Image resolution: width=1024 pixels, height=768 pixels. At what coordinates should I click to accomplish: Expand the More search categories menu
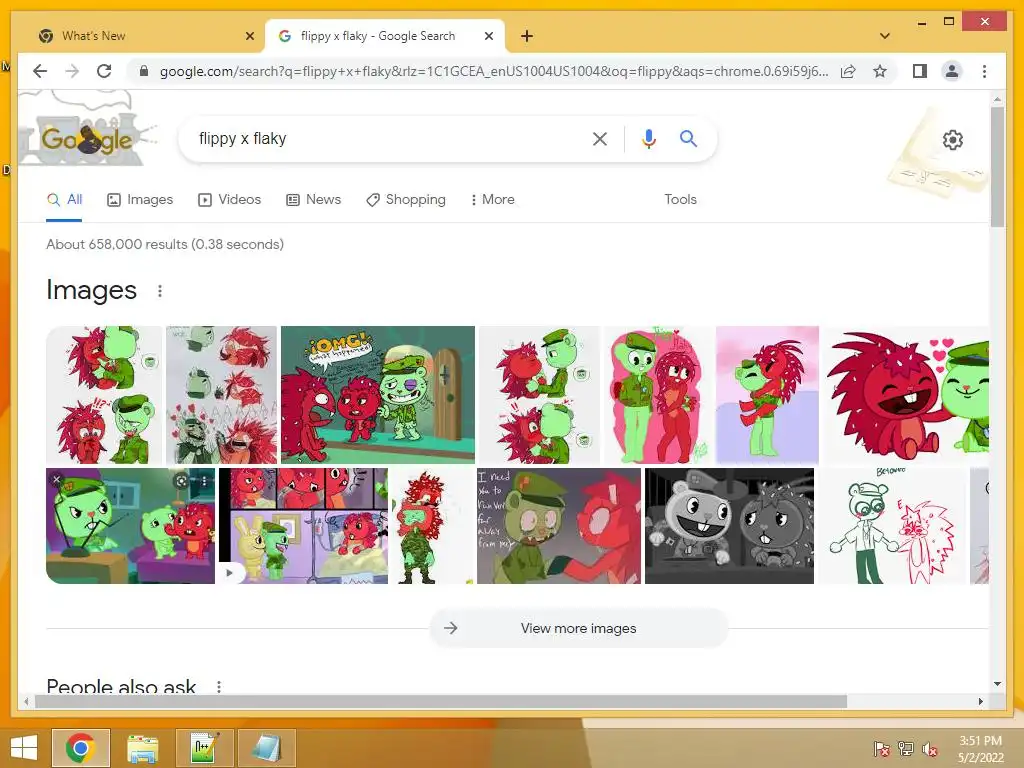492,199
